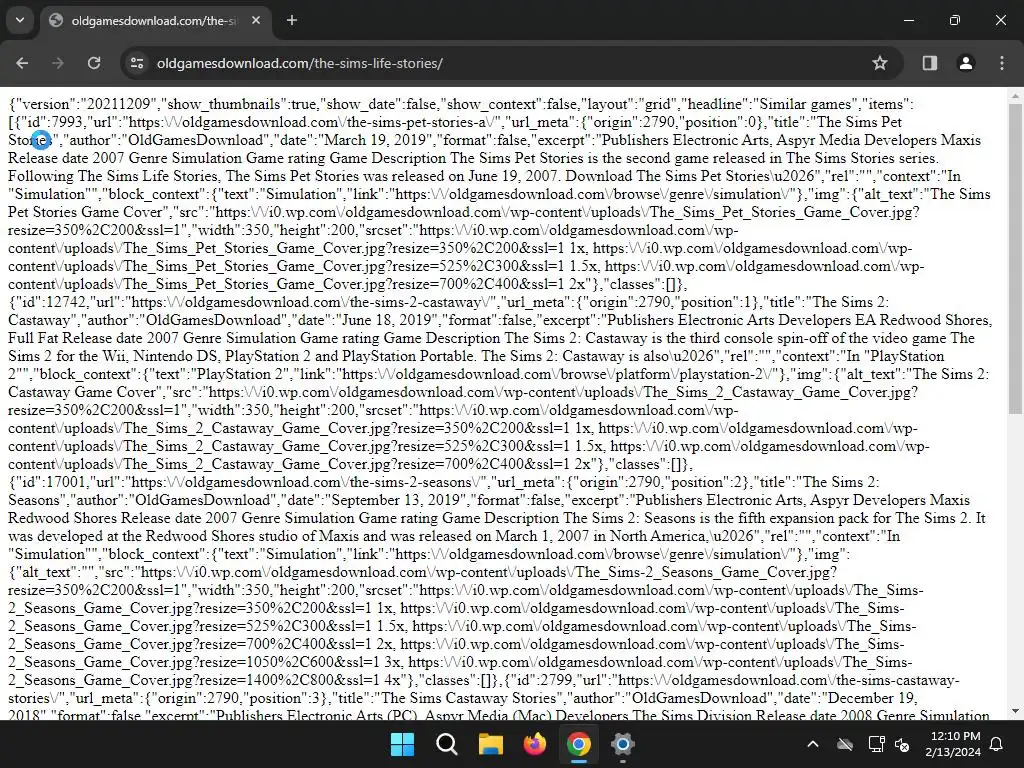Open the tab search dropdown arrow

point(20,20)
